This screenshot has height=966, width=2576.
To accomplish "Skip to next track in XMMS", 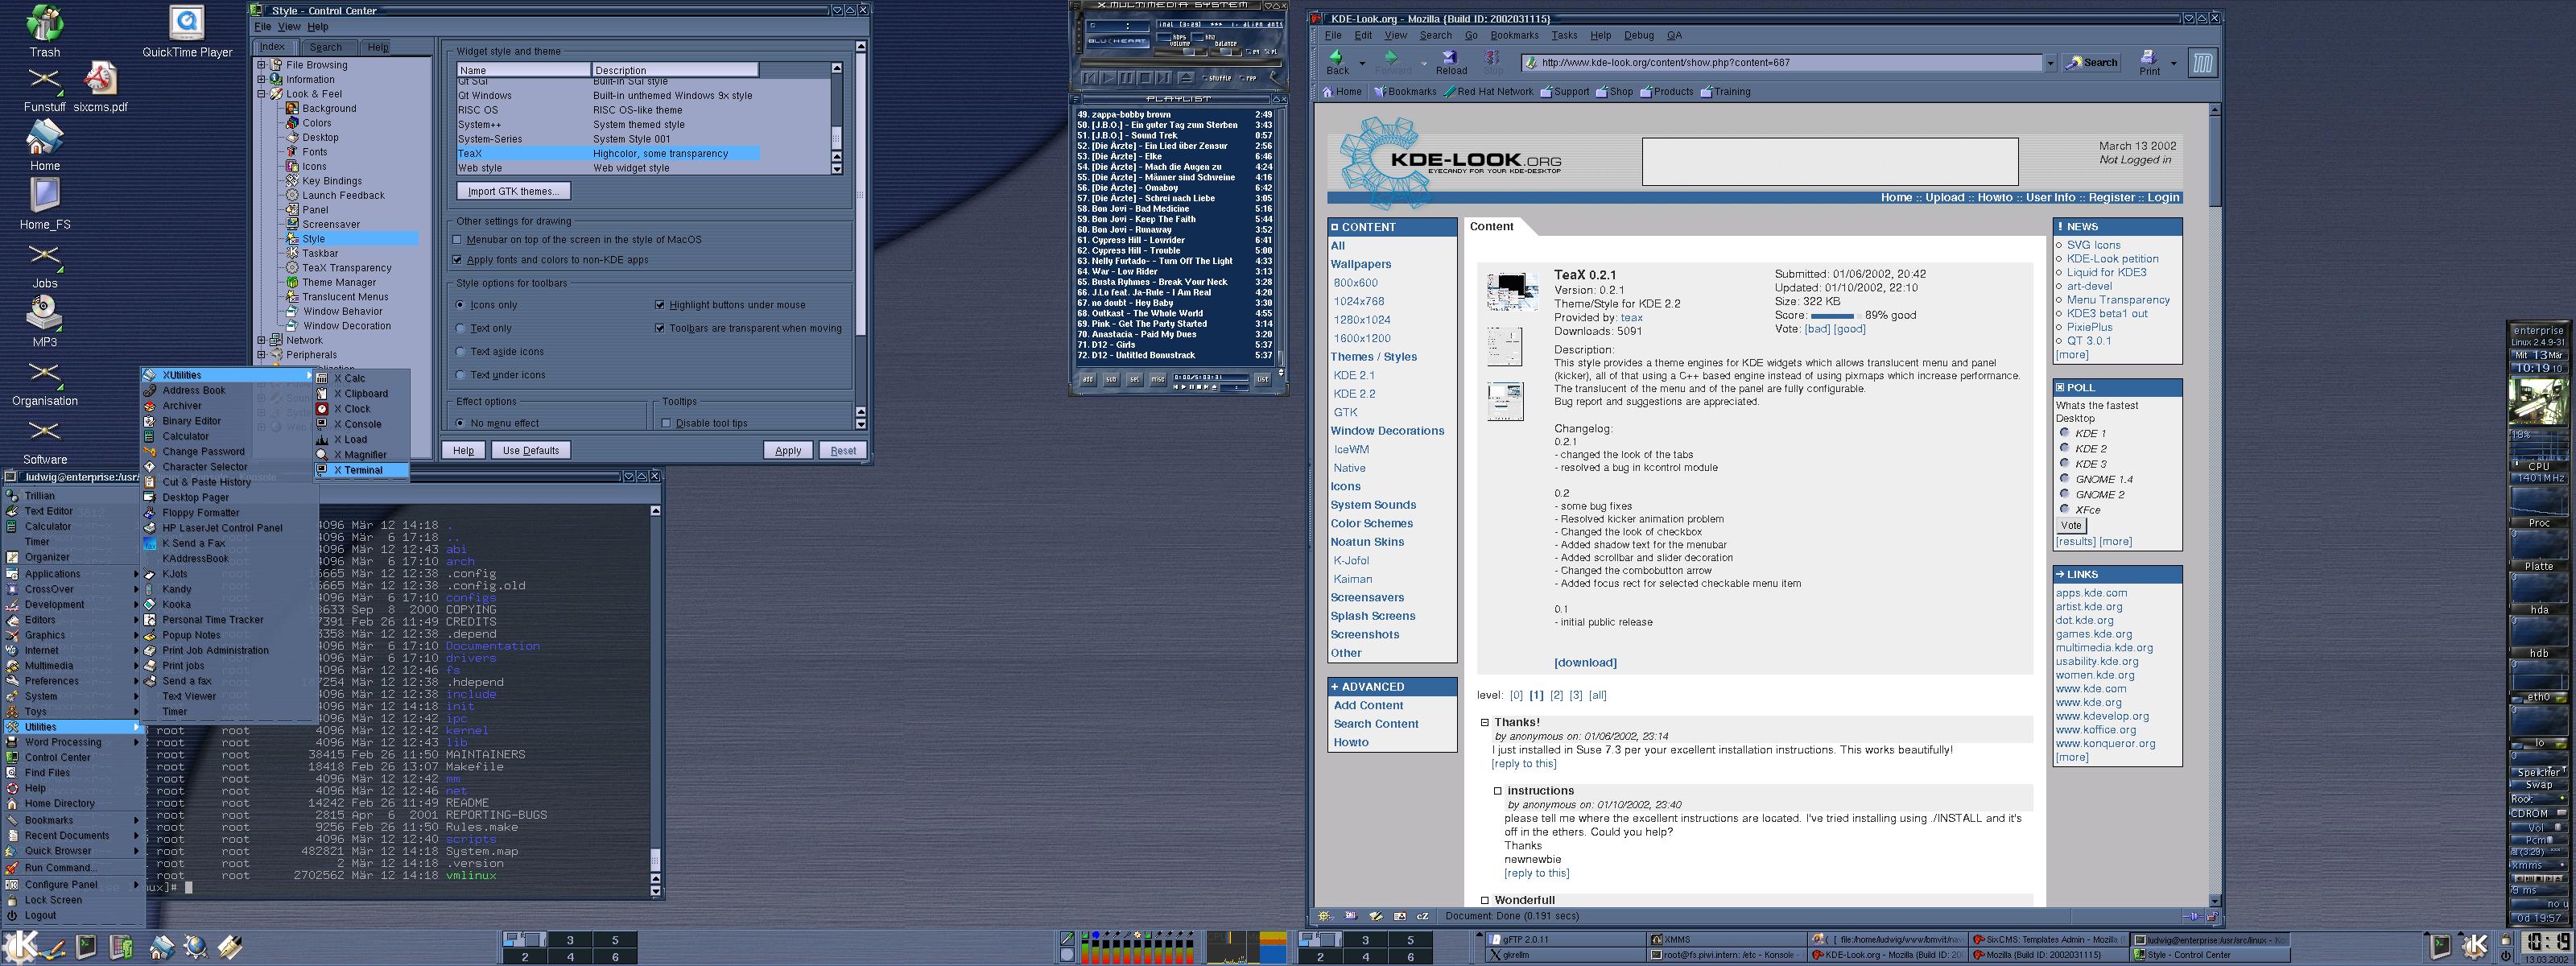I will pyautogui.click(x=1164, y=78).
